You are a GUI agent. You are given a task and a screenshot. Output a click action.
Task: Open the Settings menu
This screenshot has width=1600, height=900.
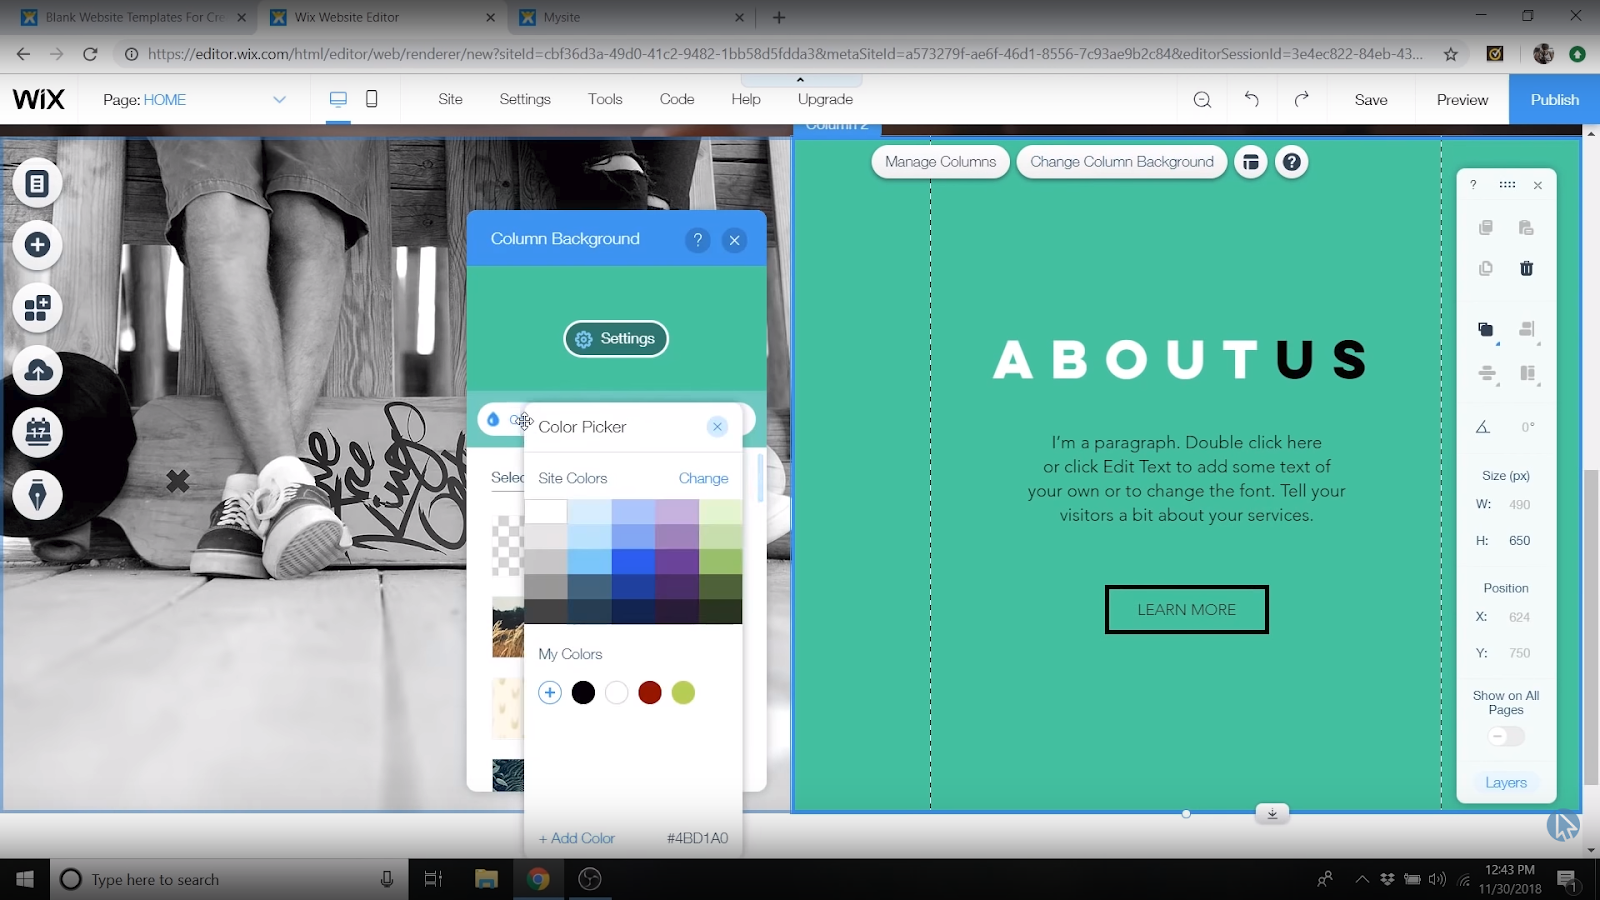pos(525,99)
